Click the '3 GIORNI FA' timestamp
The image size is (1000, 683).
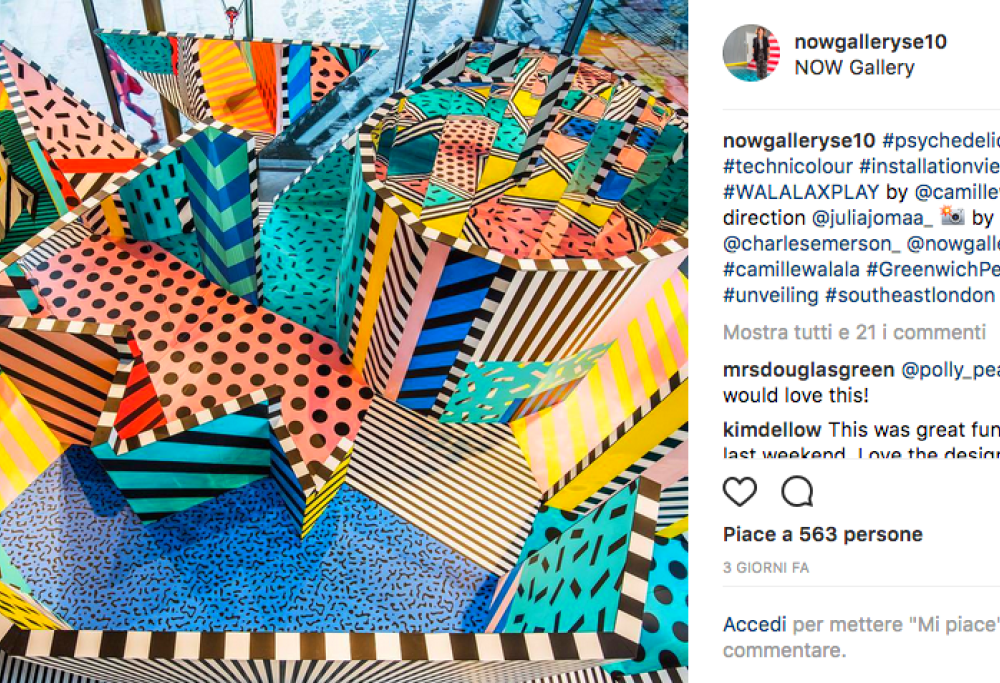point(766,568)
